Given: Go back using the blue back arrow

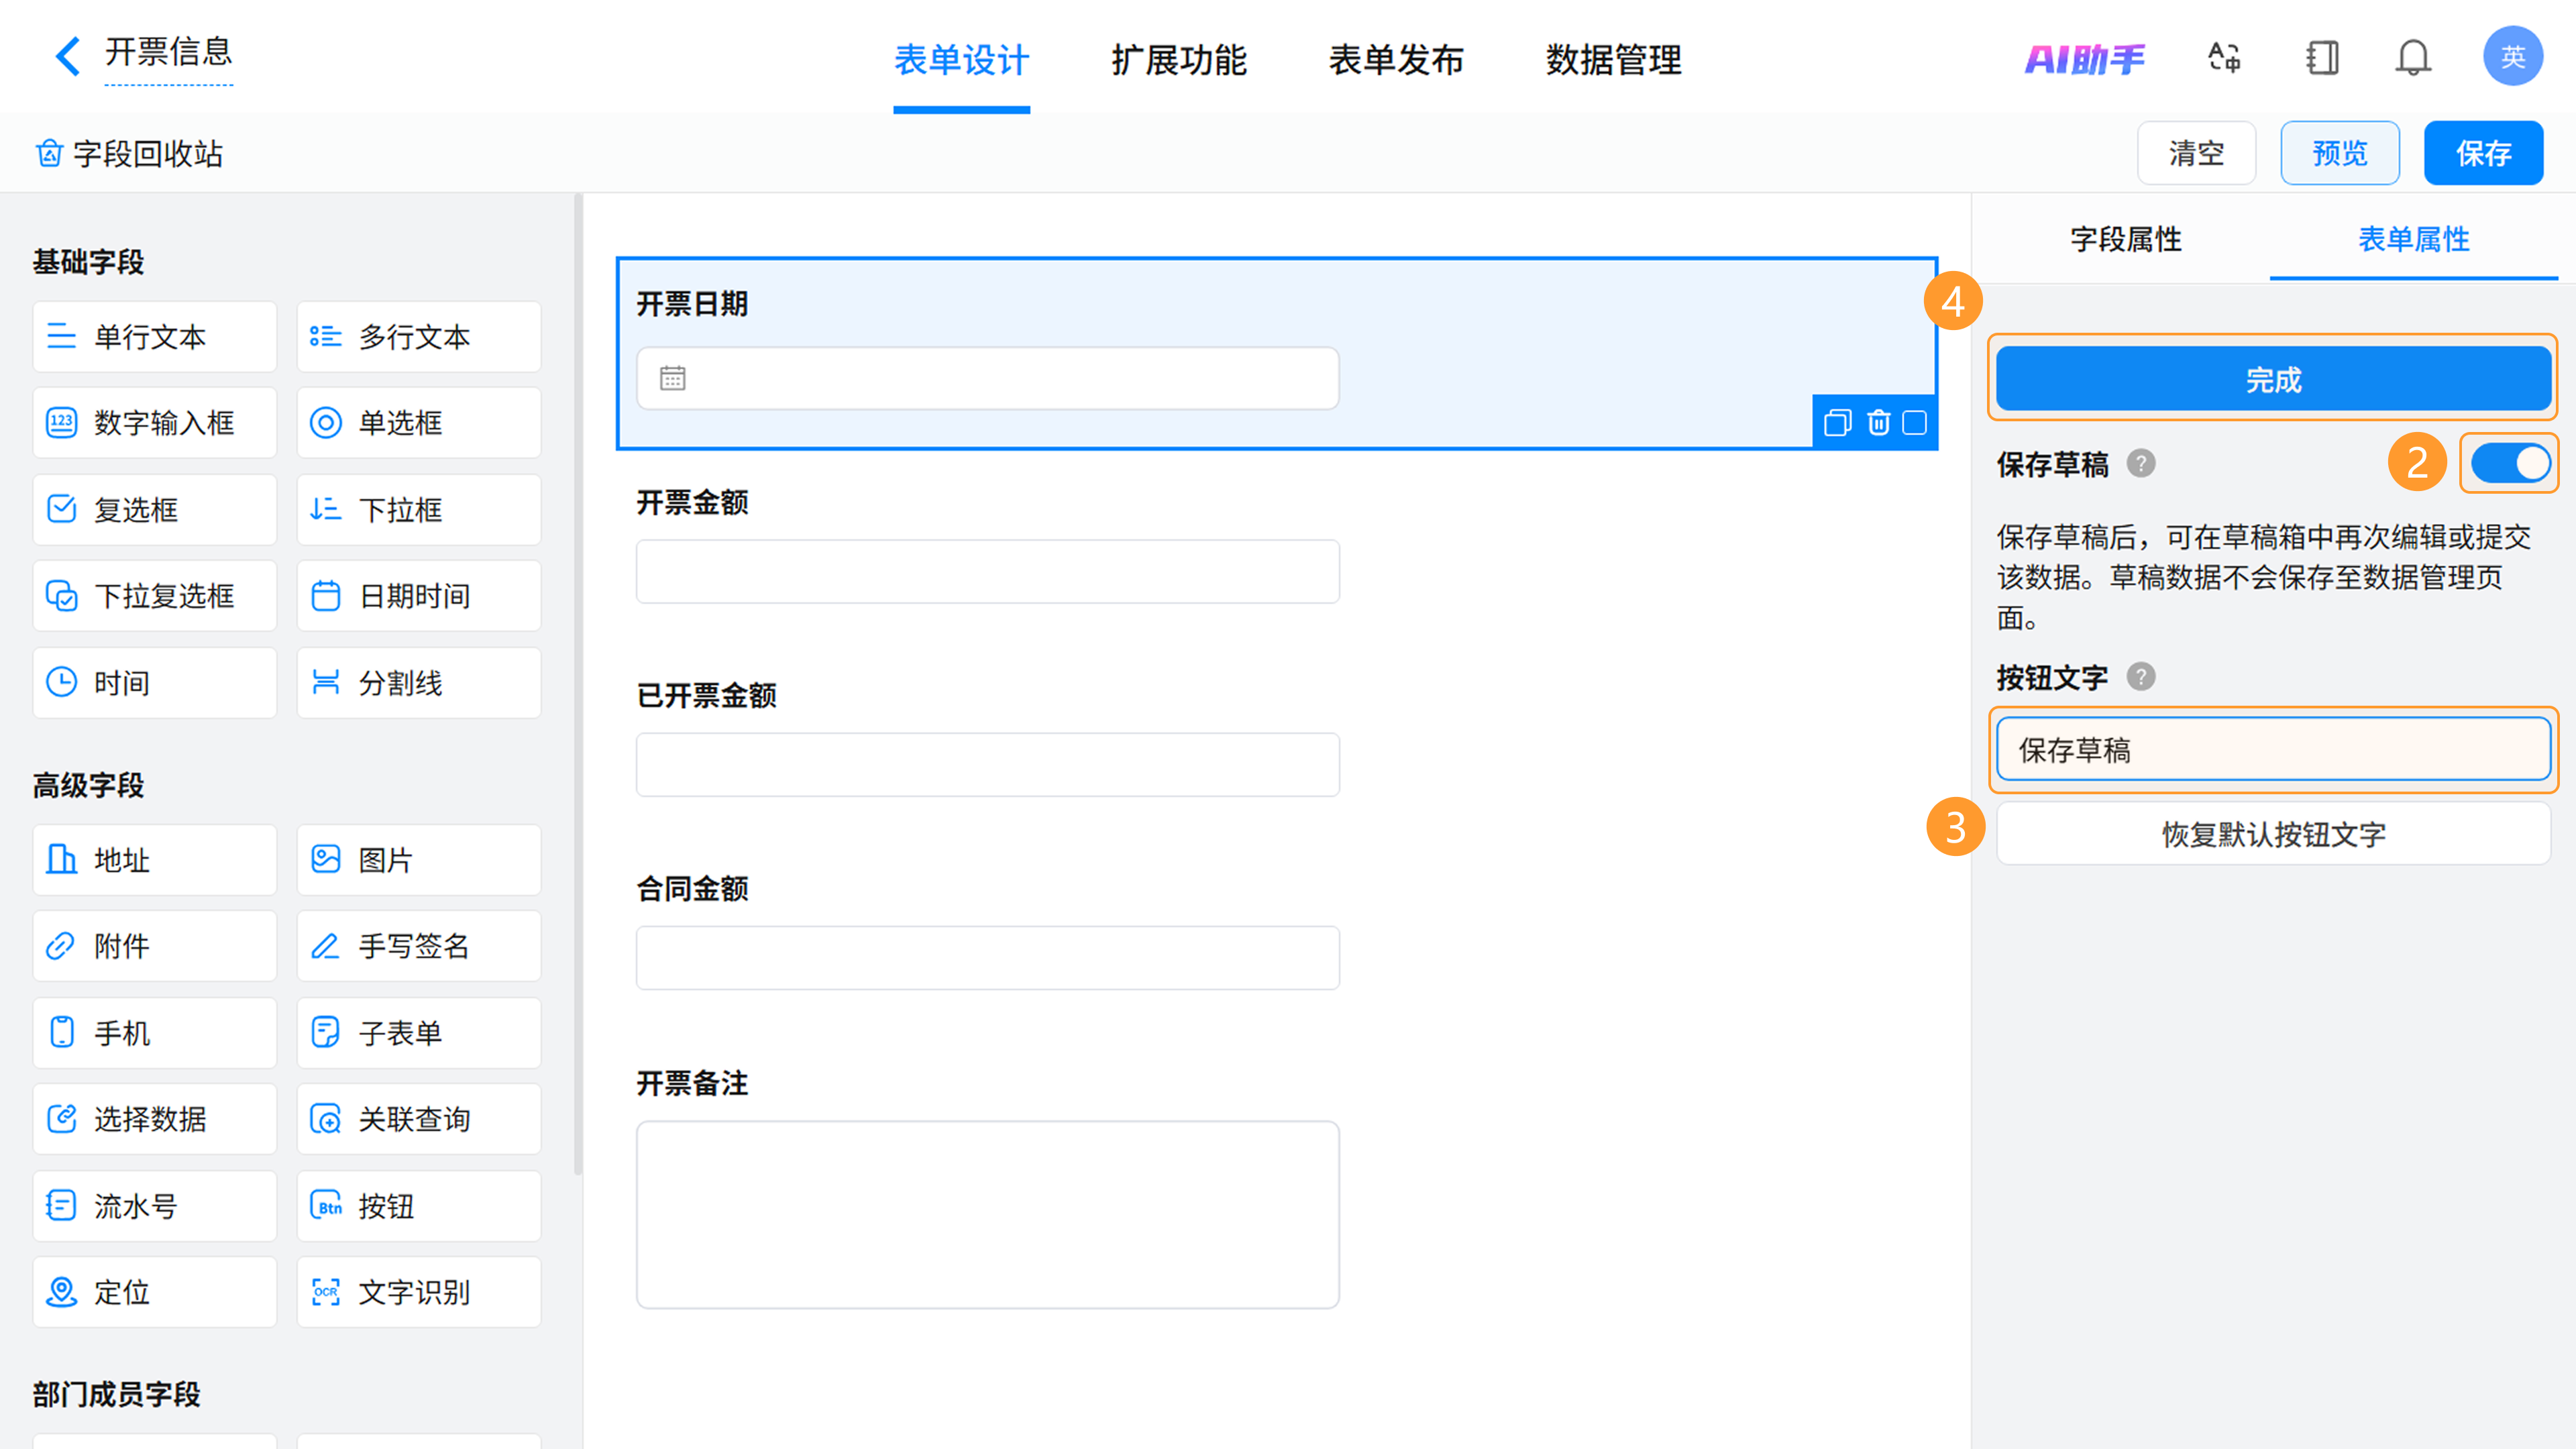Looking at the screenshot, I should point(67,56).
